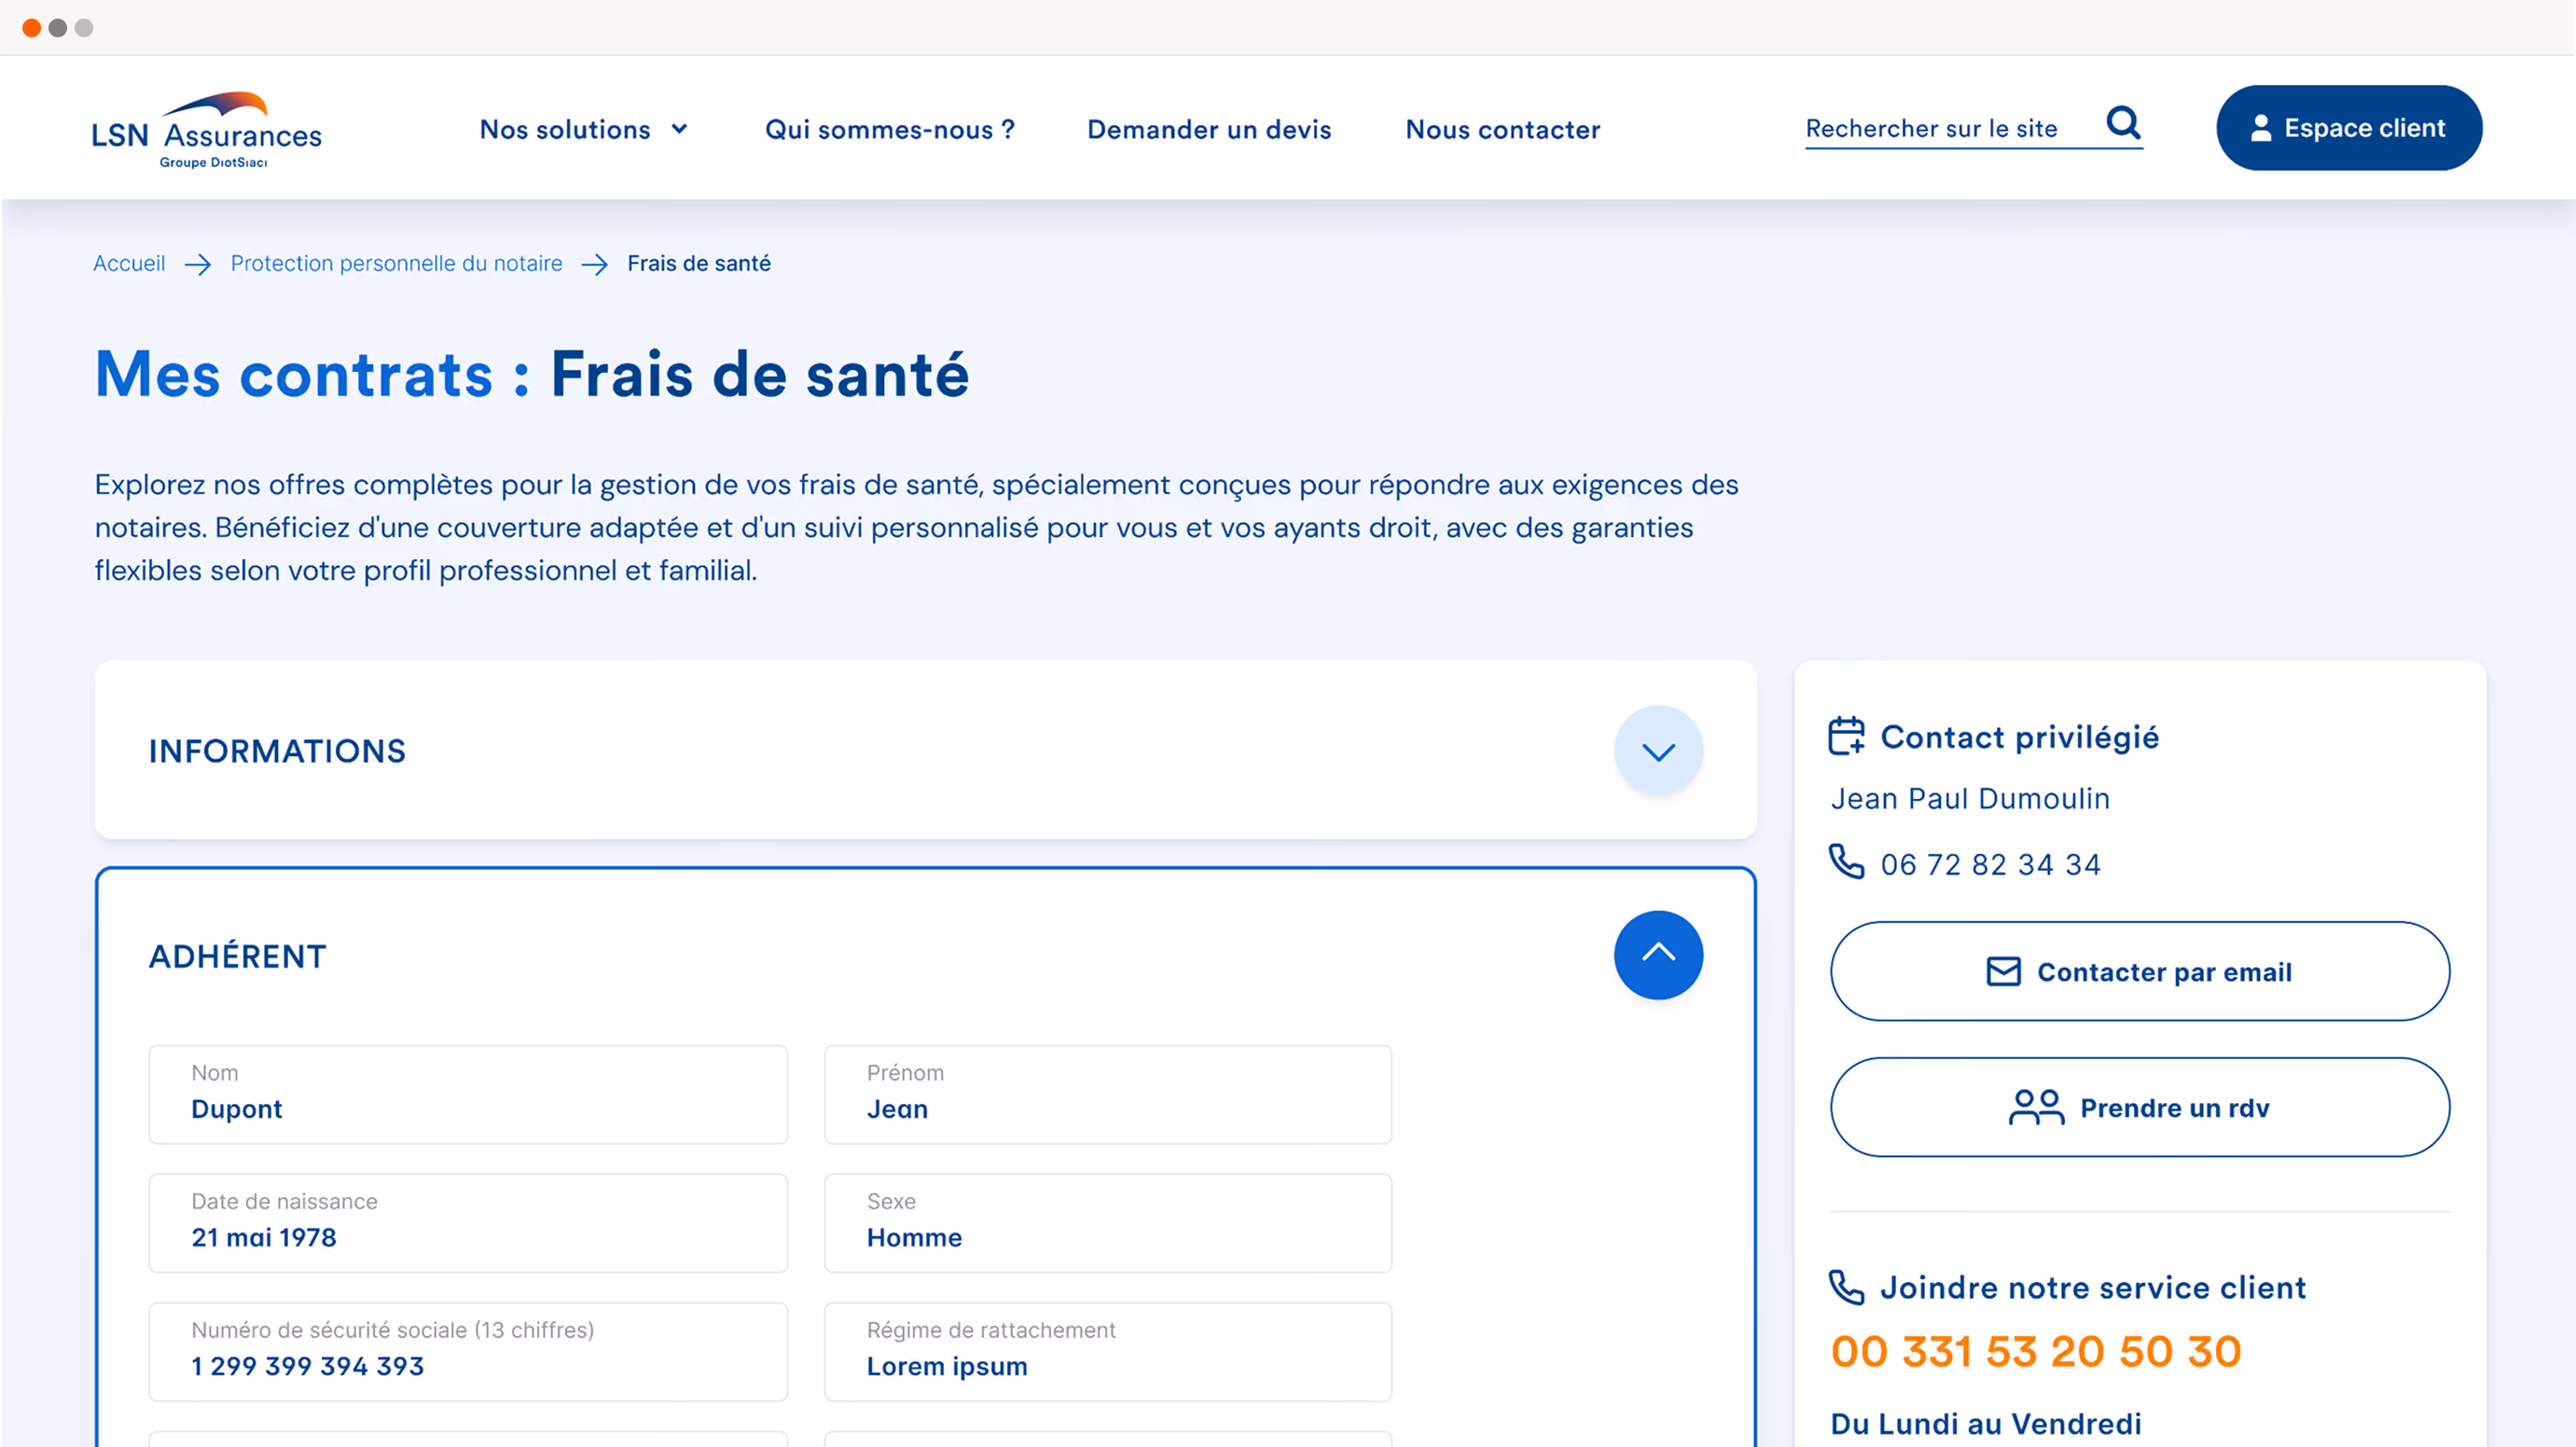Collapse the ADHÉRENT section chevron
This screenshot has width=2576, height=1447.
pyautogui.click(x=1658, y=955)
